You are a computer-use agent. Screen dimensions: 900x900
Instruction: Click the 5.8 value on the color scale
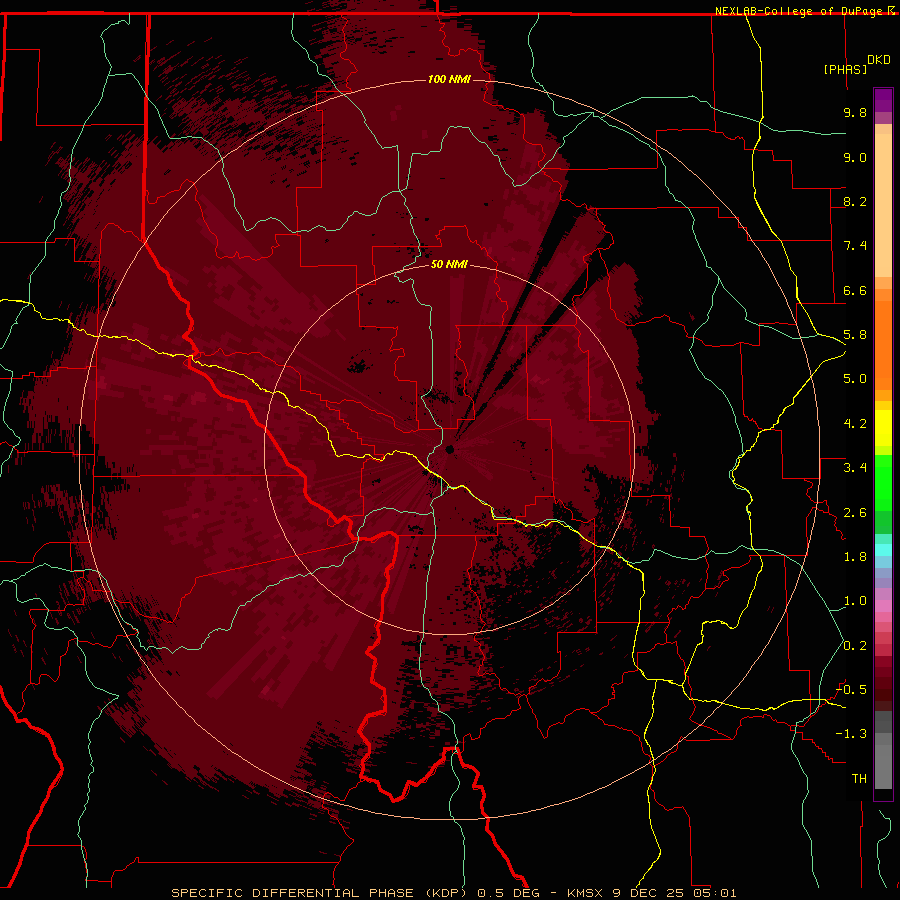coord(855,335)
